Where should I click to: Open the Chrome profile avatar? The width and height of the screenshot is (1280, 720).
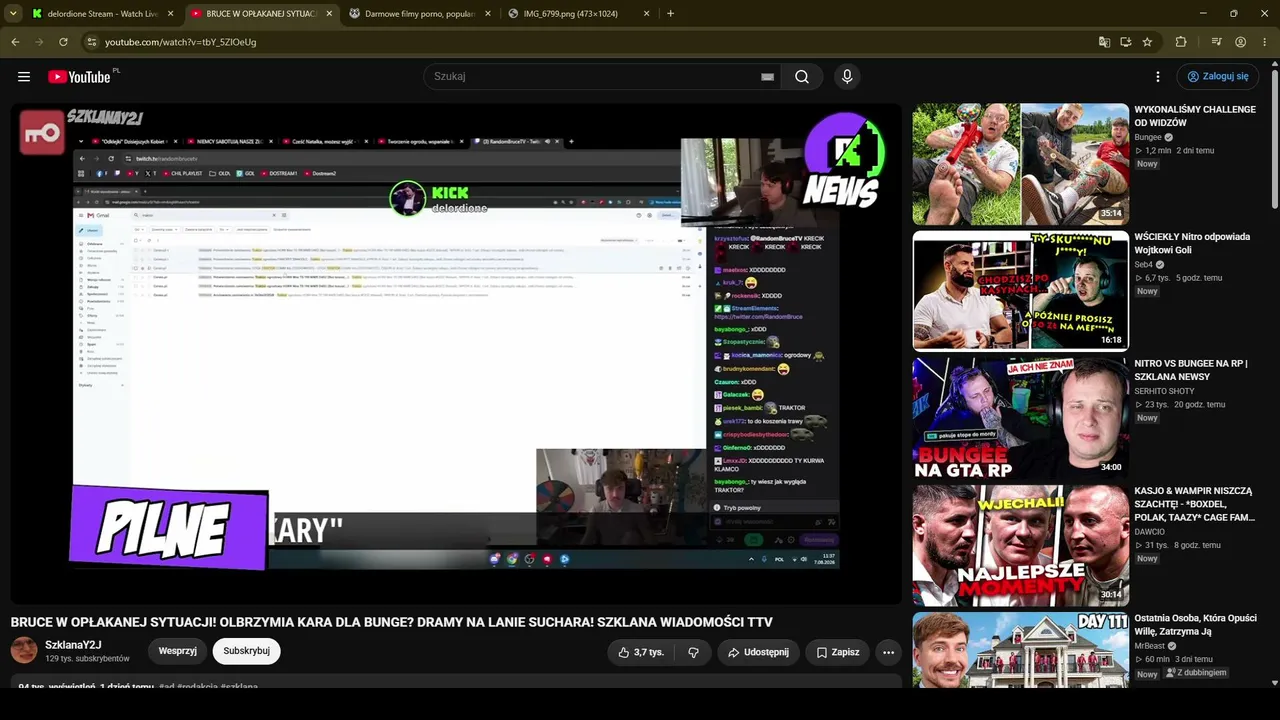[x=1241, y=42]
